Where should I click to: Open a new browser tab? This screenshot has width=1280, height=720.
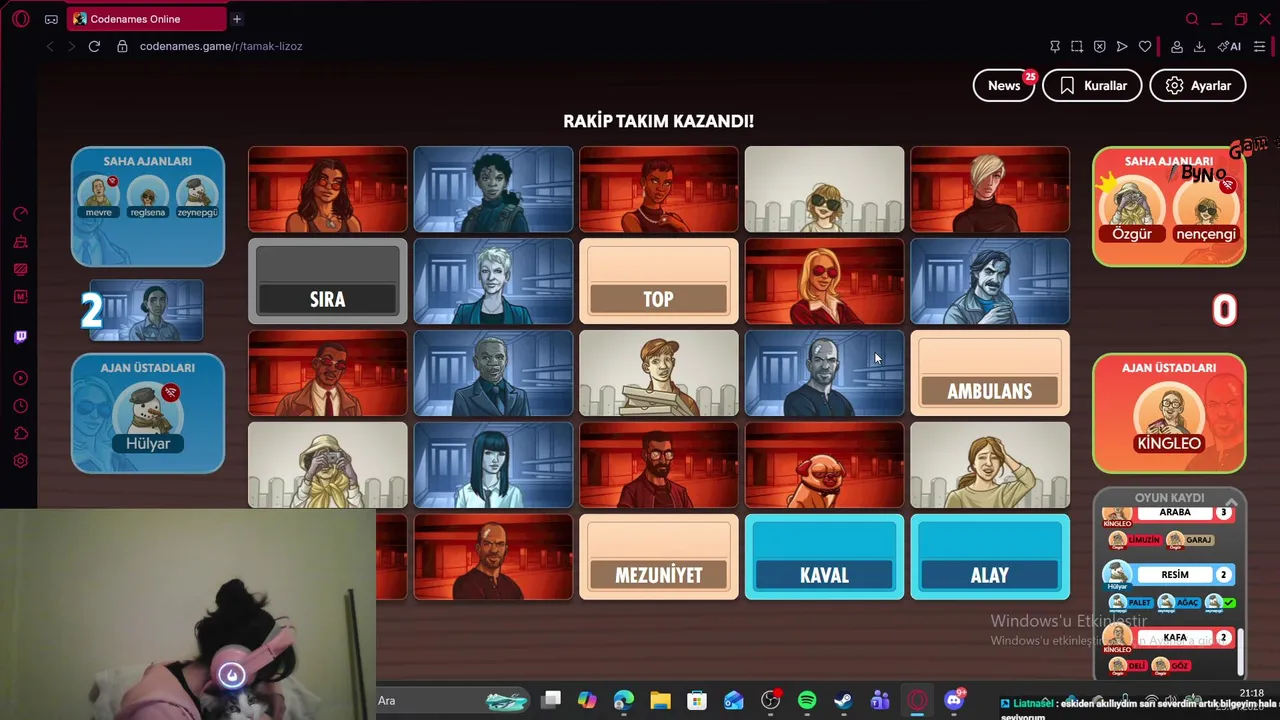pyautogui.click(x=237, y=19)
